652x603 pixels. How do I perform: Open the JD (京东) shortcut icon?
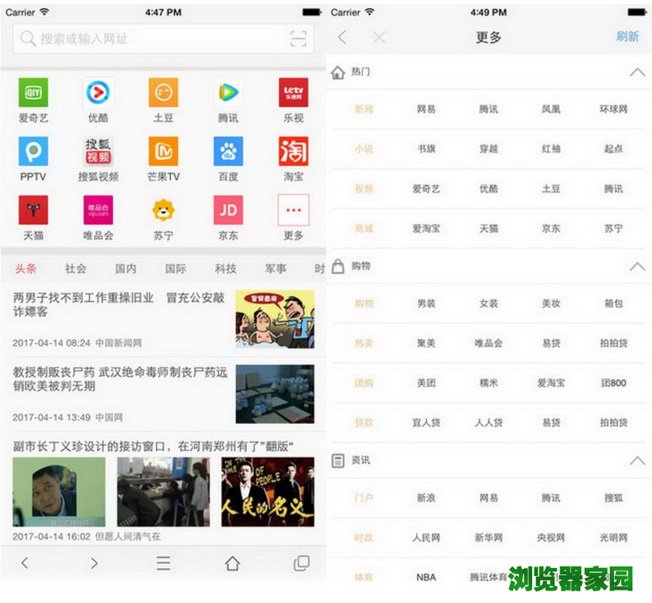click(x=228, y=210)
